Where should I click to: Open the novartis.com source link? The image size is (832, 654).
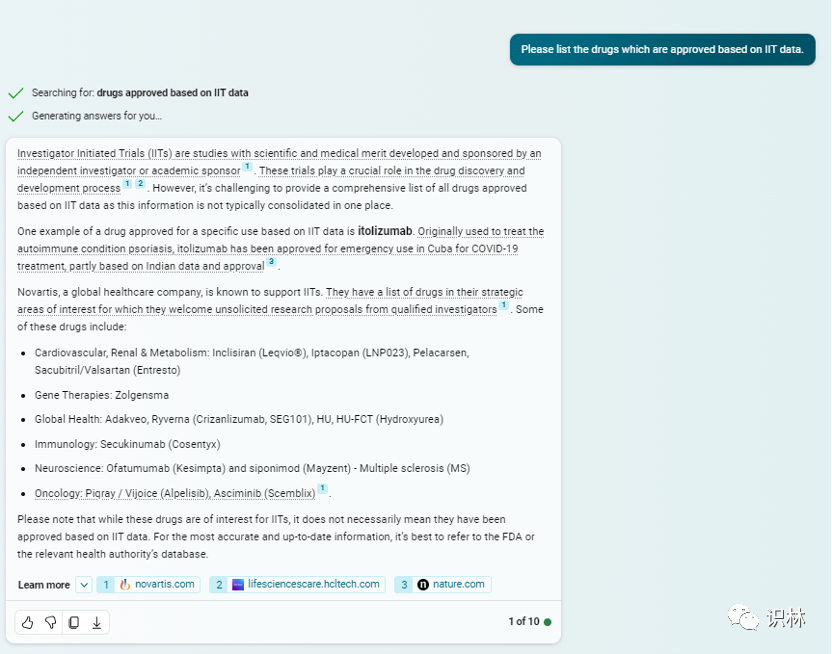(x=149, y=585)
